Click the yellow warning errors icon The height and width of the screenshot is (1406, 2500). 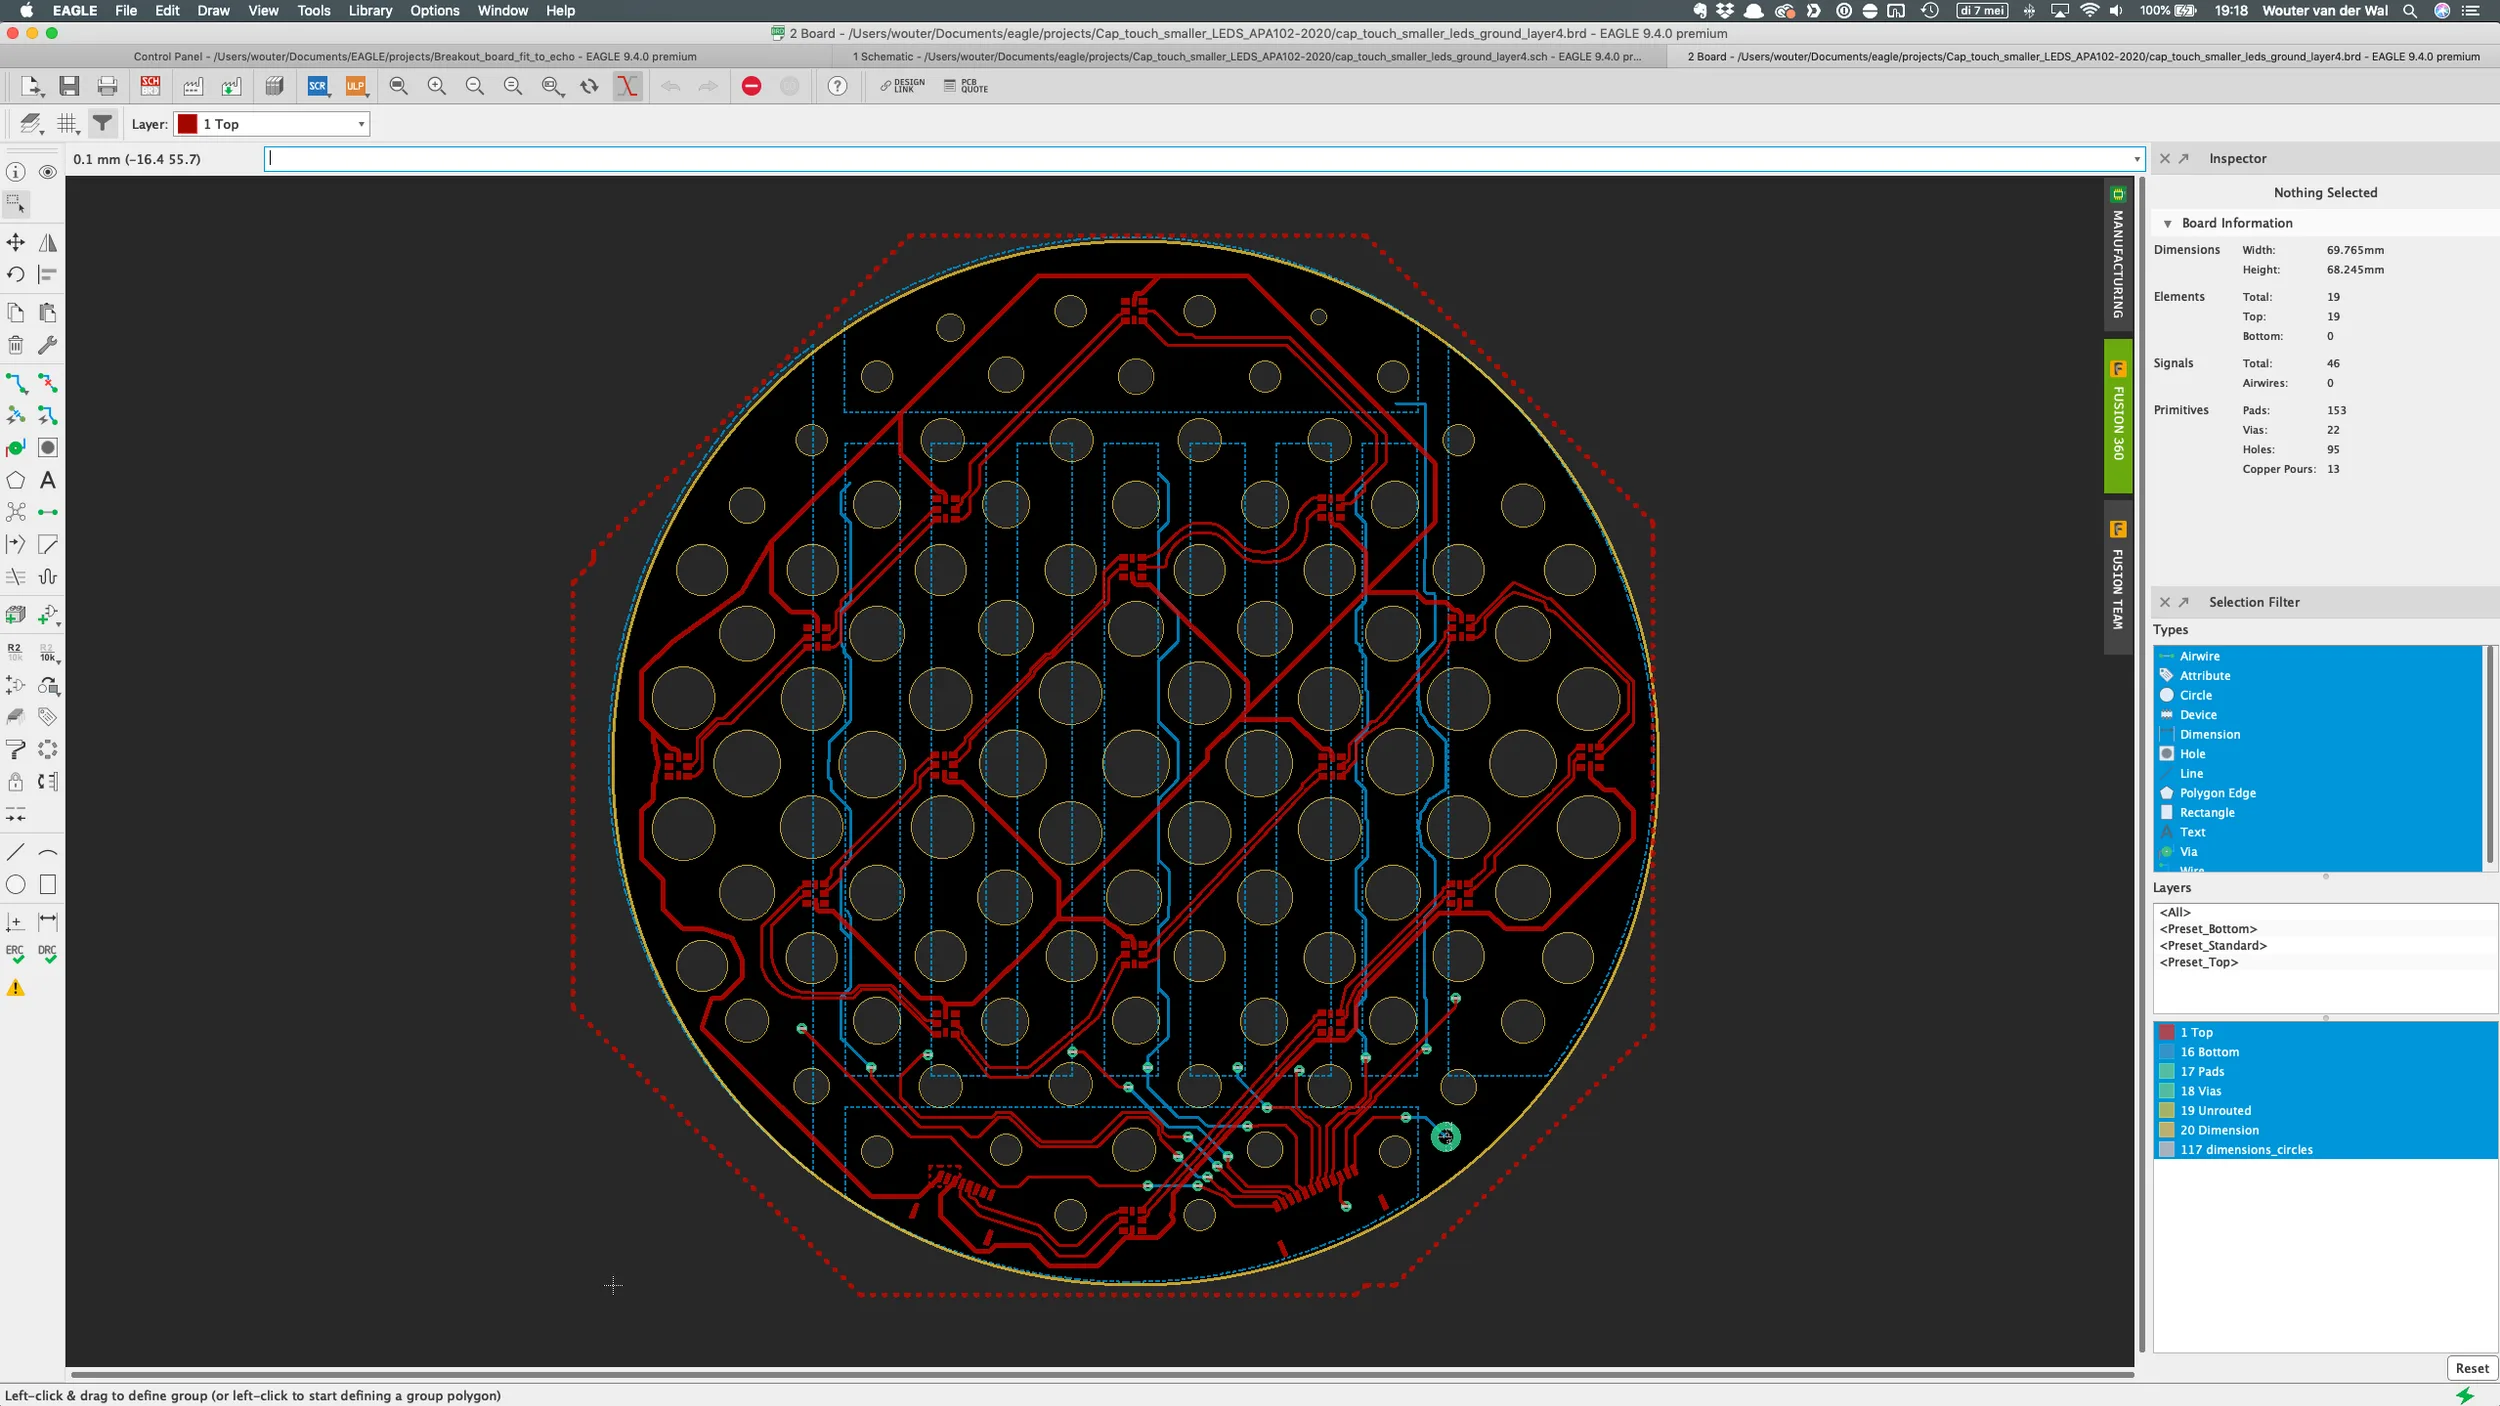click(16, 988)
